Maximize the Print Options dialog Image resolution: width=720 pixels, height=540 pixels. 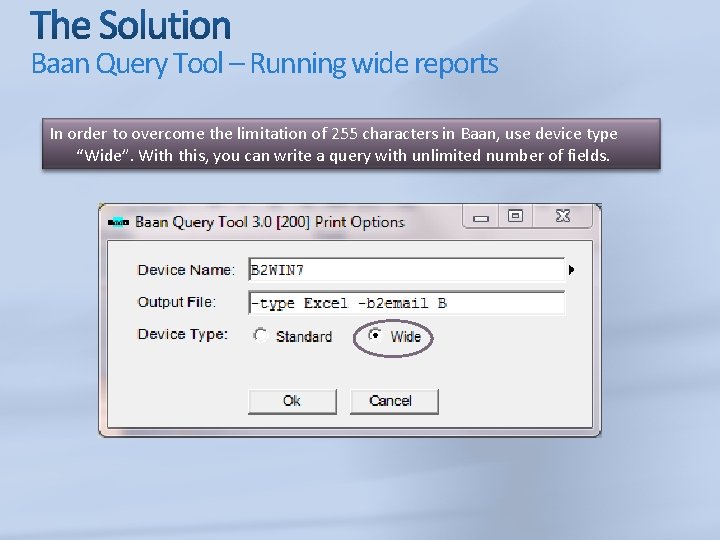pos(515,216)
